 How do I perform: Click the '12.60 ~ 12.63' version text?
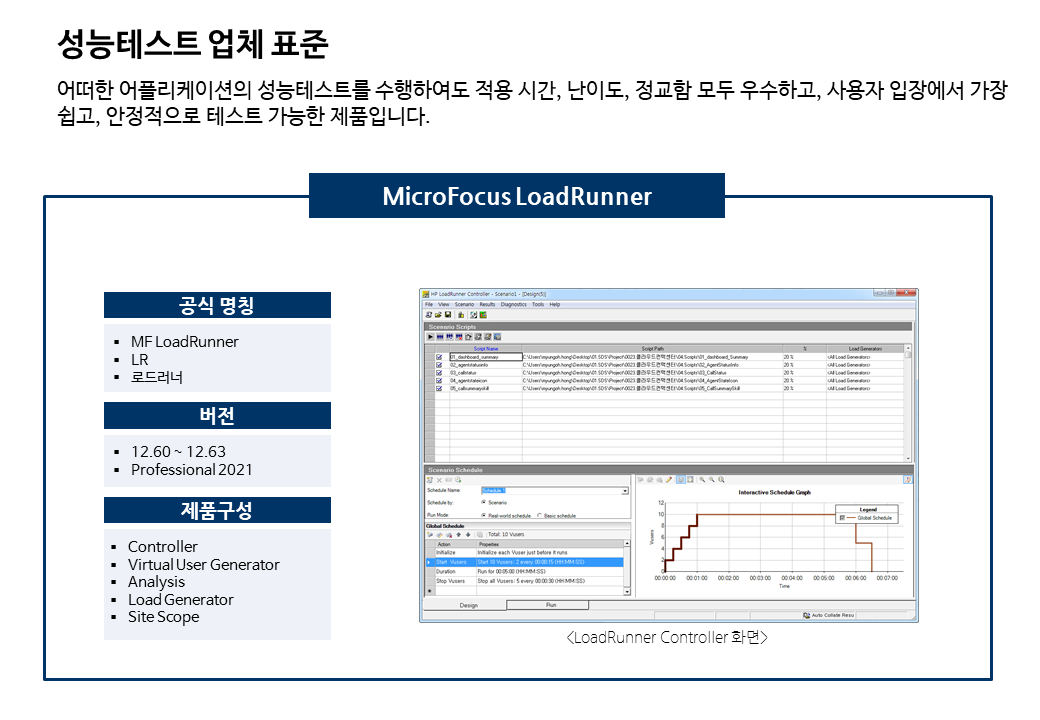pos(178,451)
